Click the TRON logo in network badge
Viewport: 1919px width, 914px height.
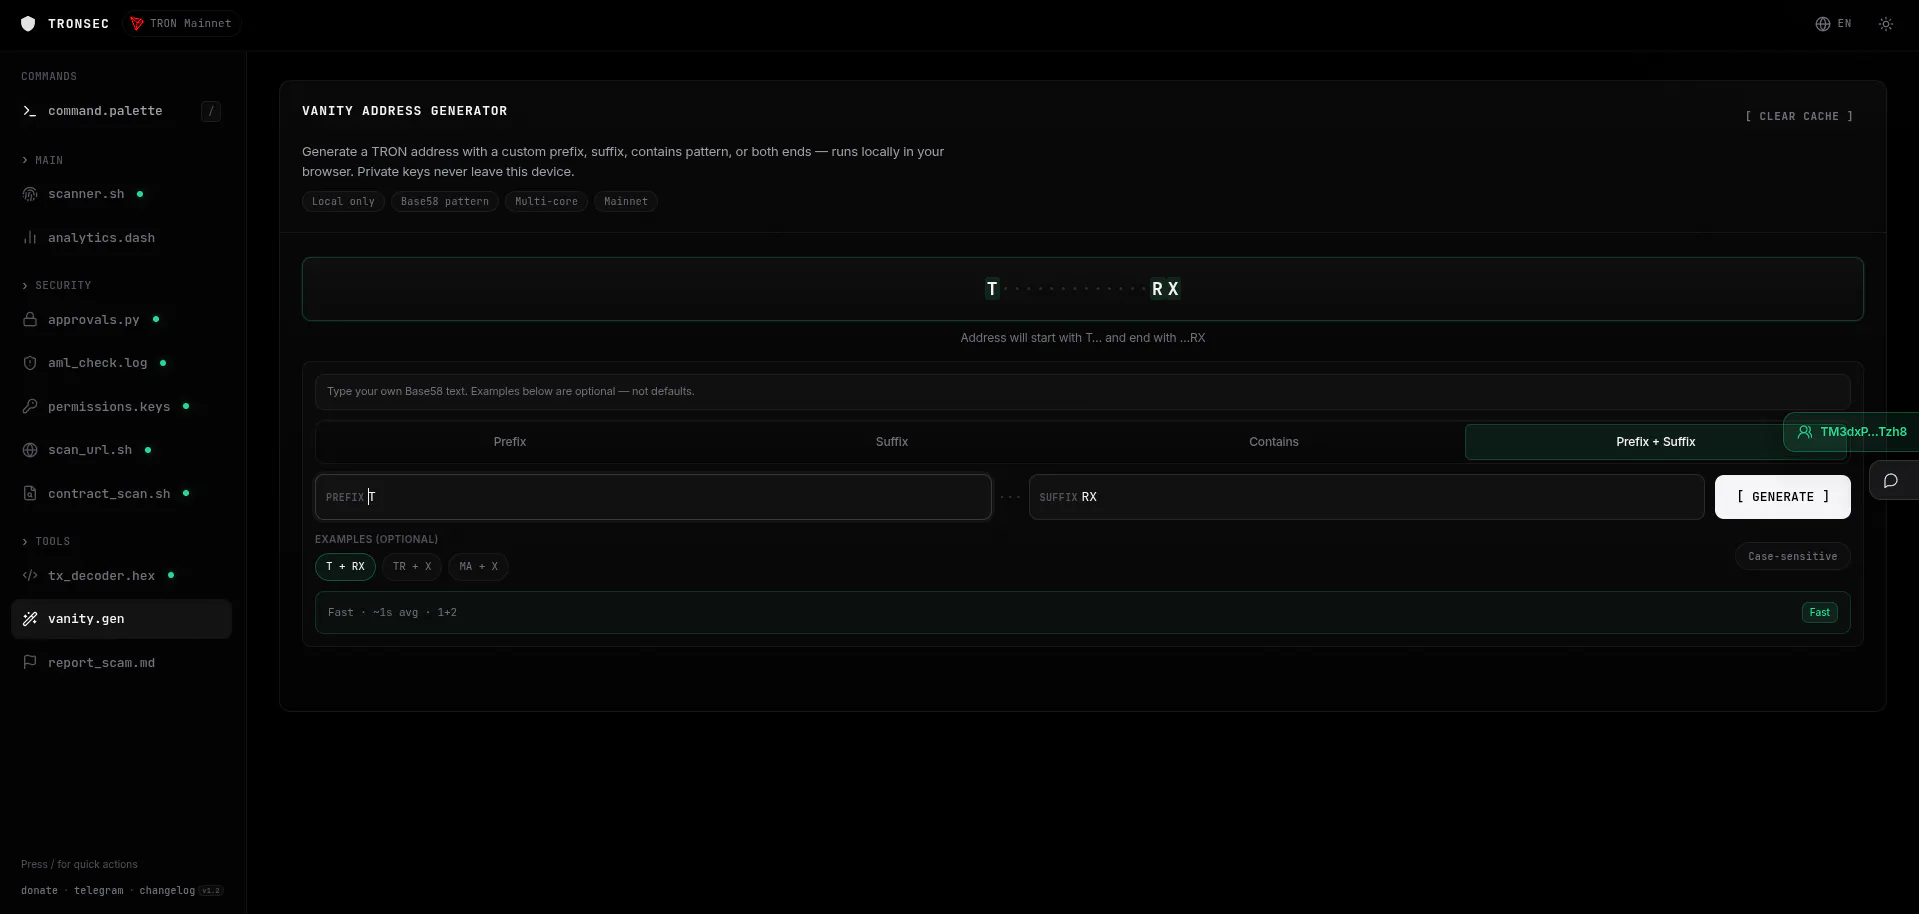pyautogui.click(x=137, y=24)
